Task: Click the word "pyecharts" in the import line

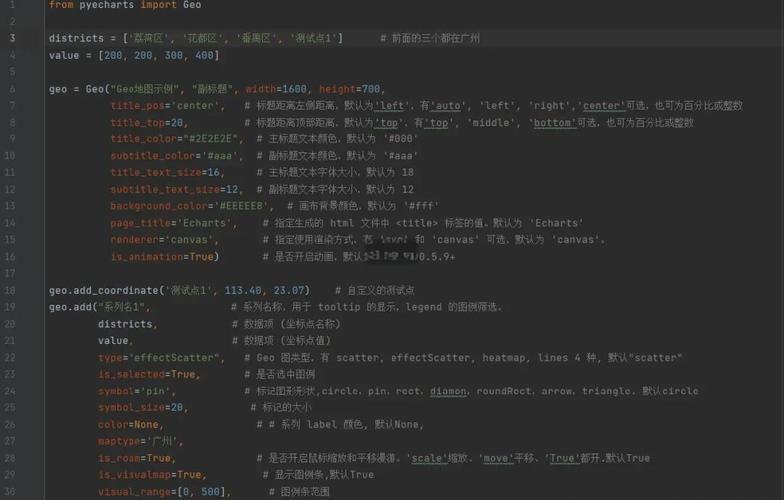Action: [106, 5]
